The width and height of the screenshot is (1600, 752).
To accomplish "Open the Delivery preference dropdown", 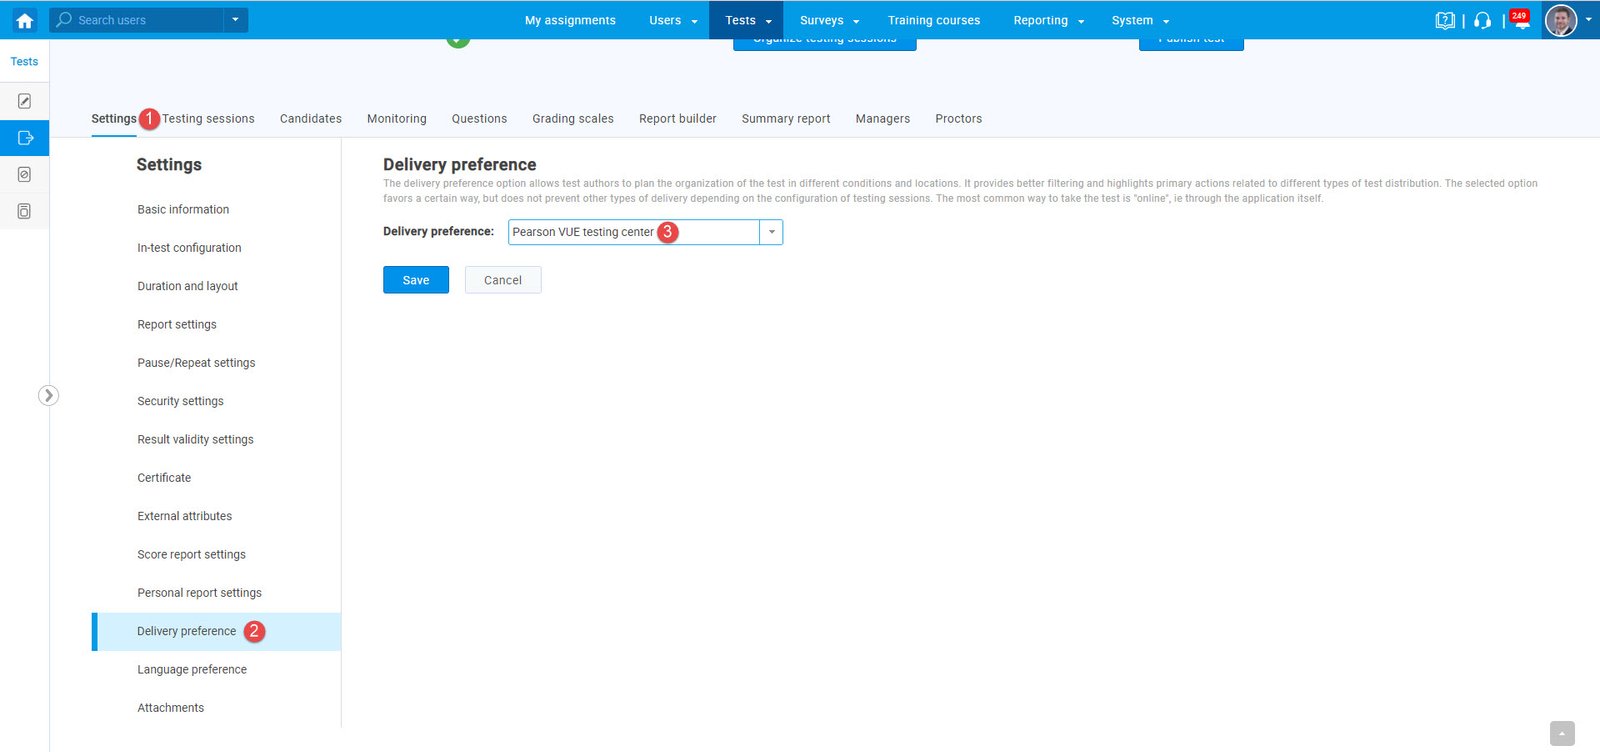I will click(x=771, y=232).
